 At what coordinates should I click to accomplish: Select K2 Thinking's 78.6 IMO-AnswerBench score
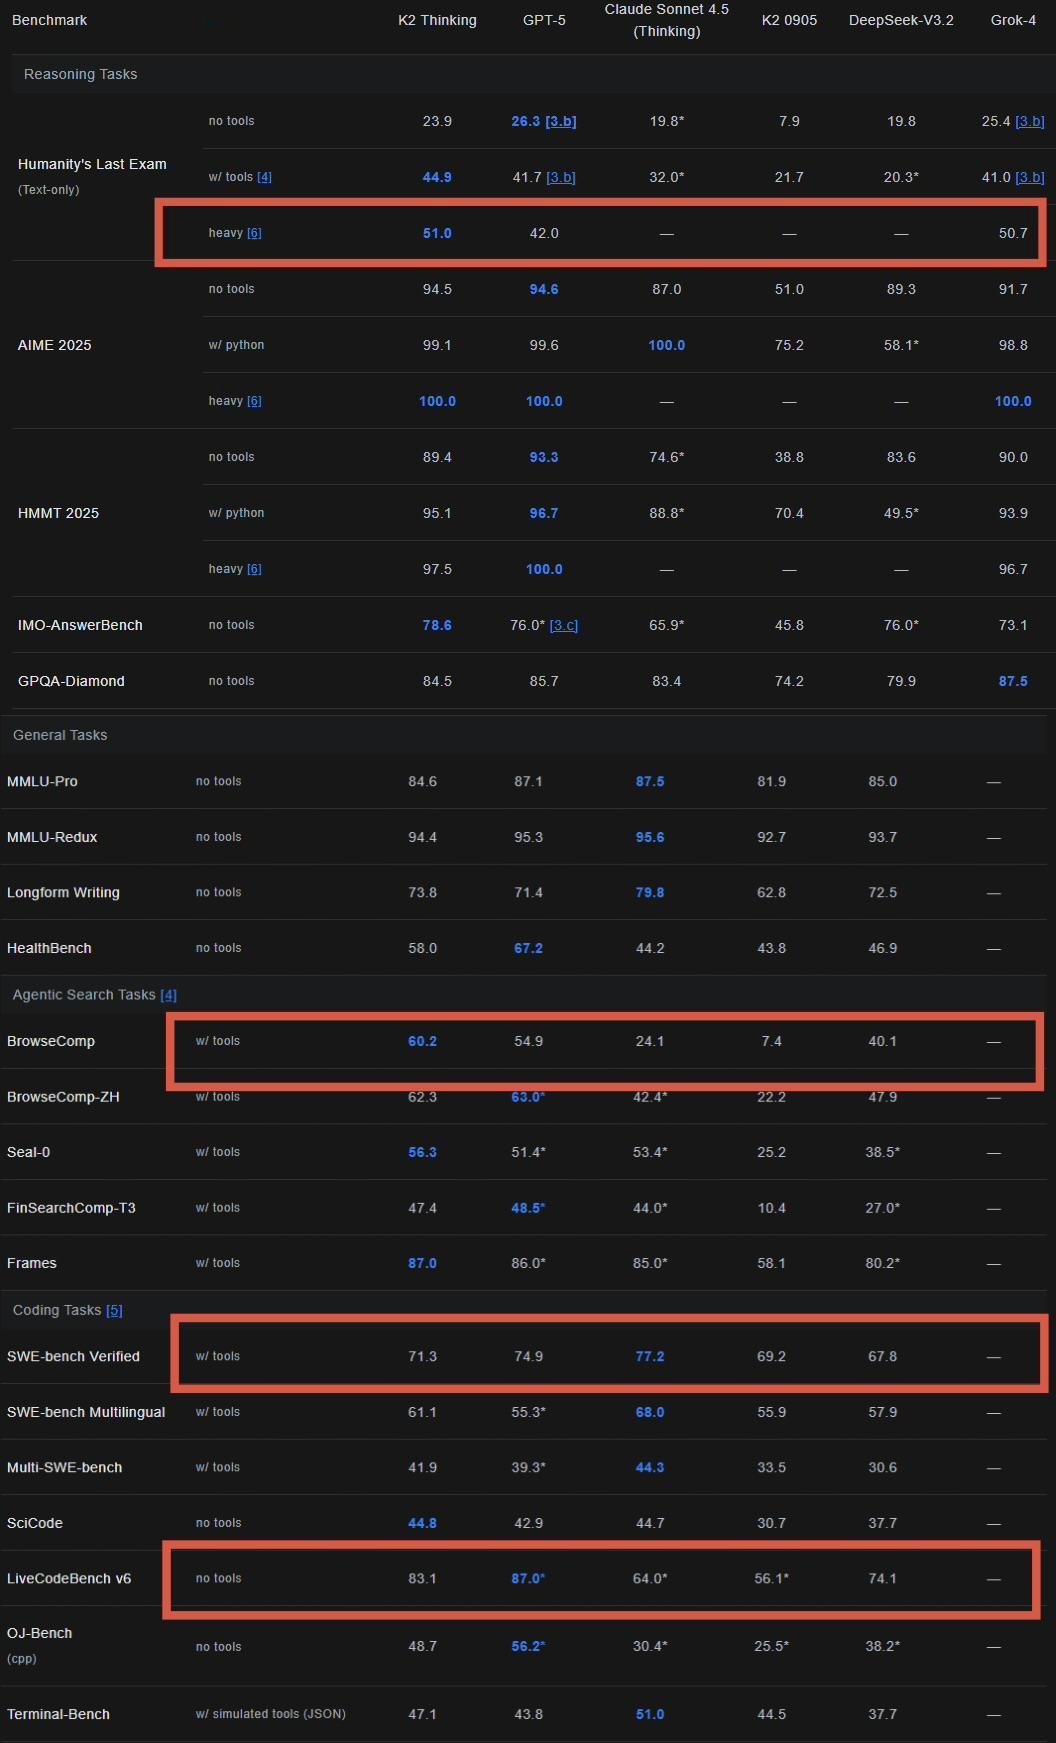(x=437, y=625)
